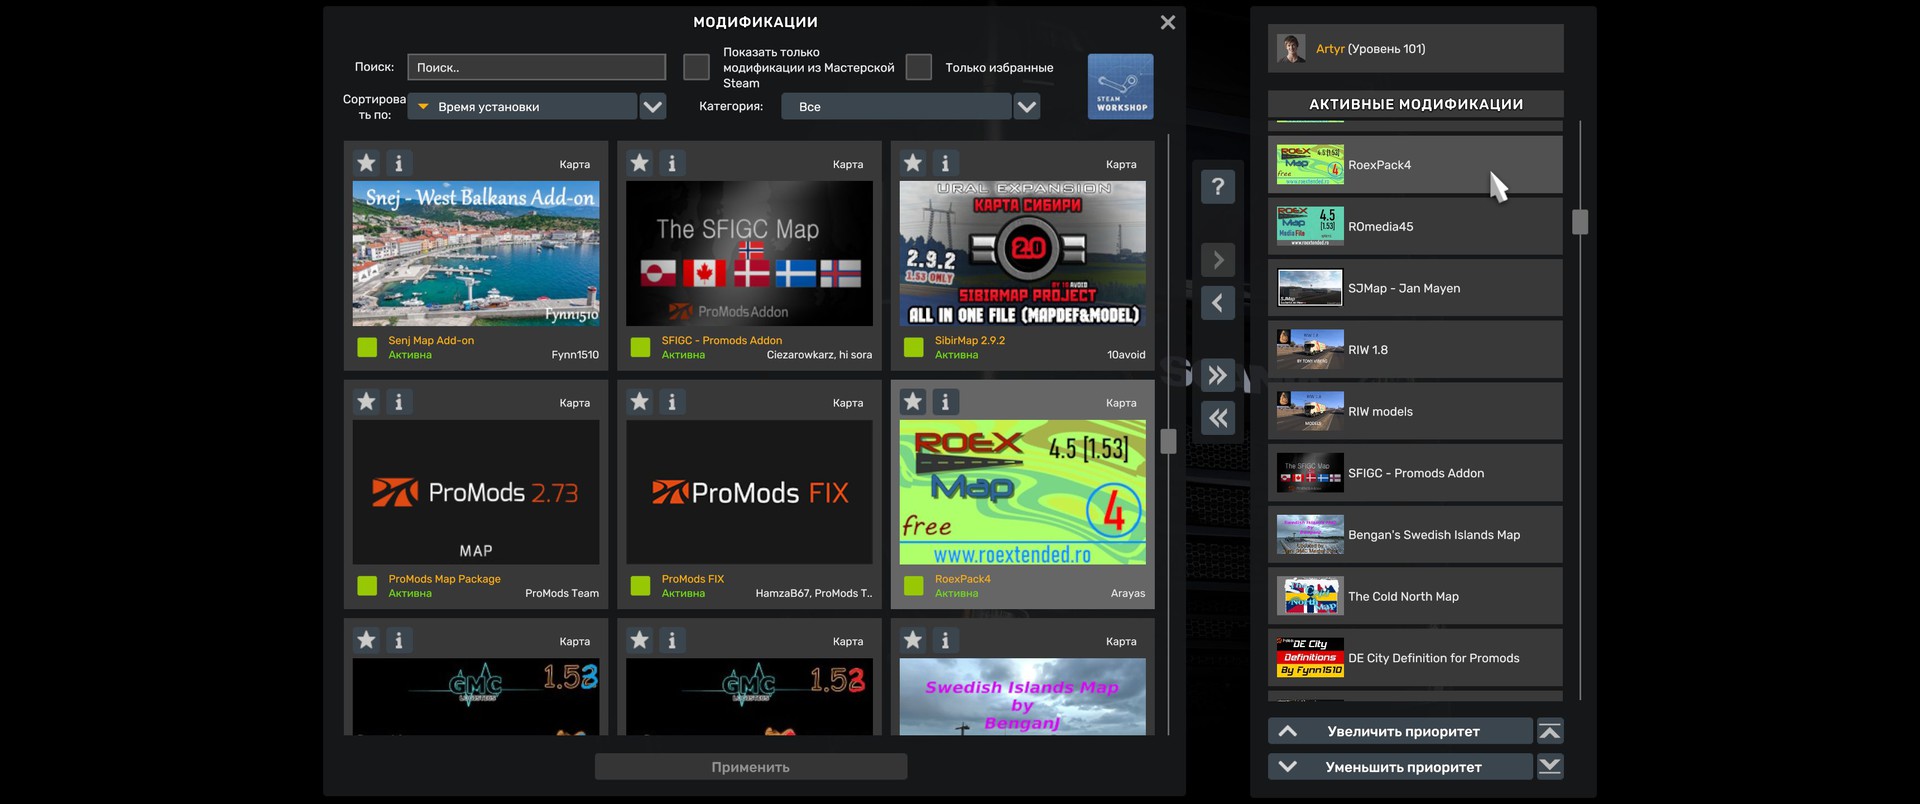Open the Steam Workshop button

tap(1120, 87)
